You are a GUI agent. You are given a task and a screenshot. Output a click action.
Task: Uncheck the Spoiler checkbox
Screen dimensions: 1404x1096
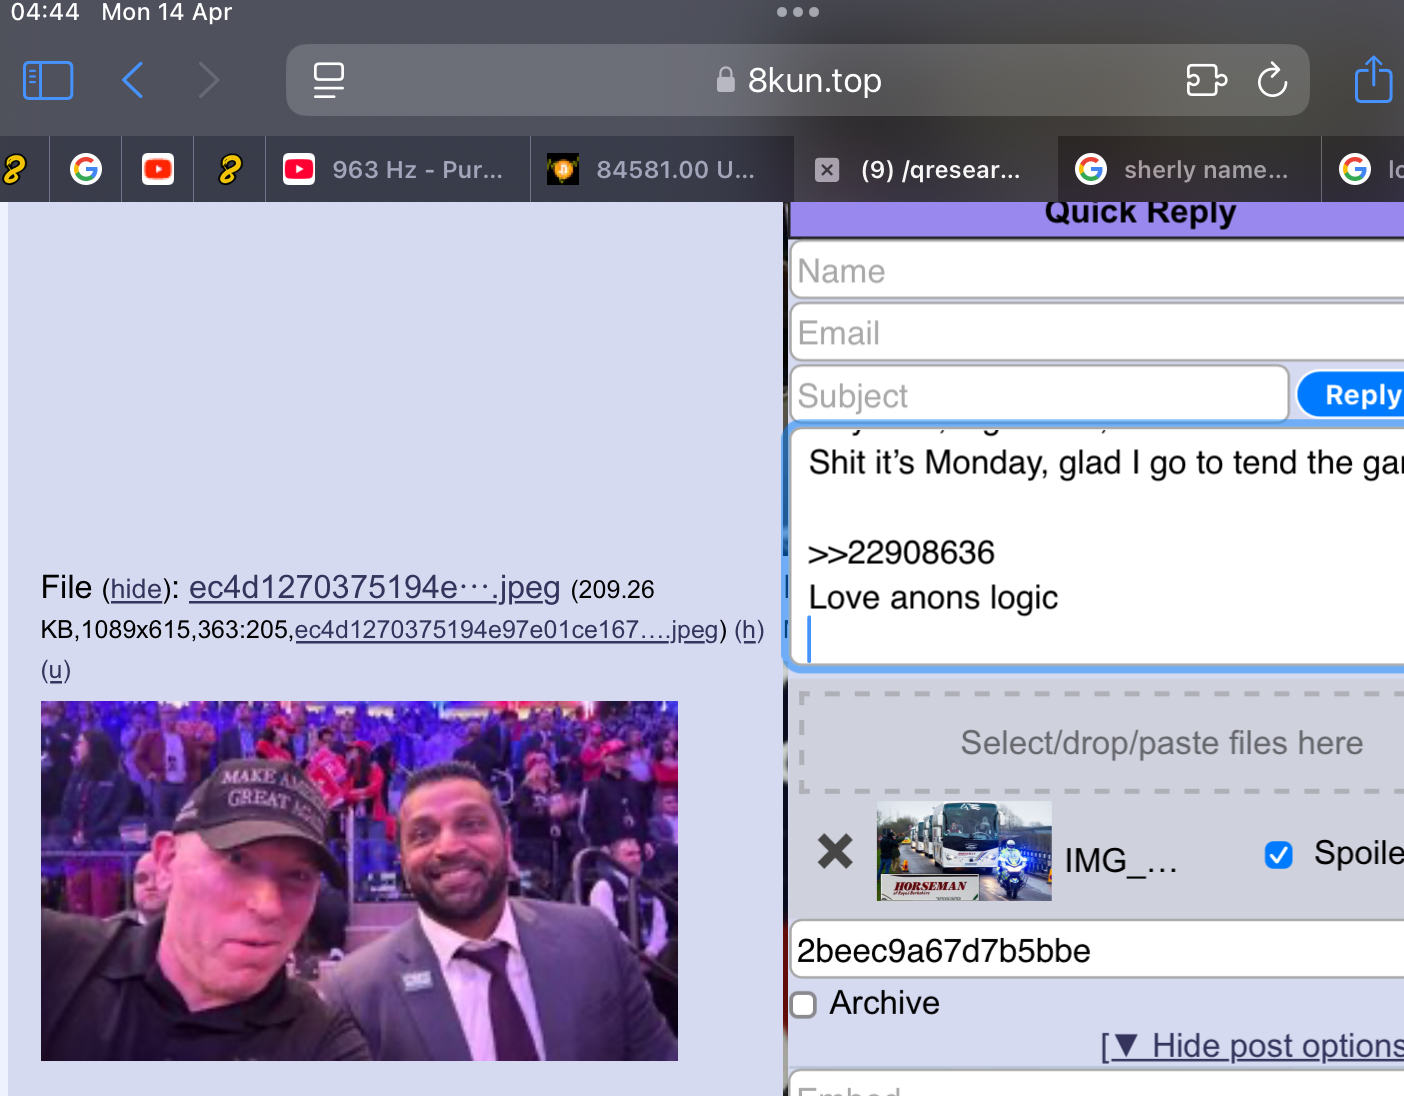(1279, 855)
